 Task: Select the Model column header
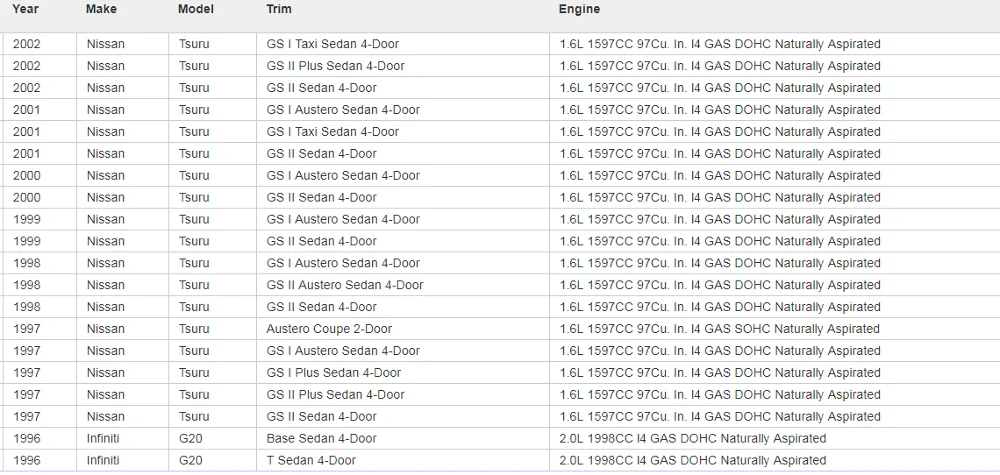tap(196, 9)
